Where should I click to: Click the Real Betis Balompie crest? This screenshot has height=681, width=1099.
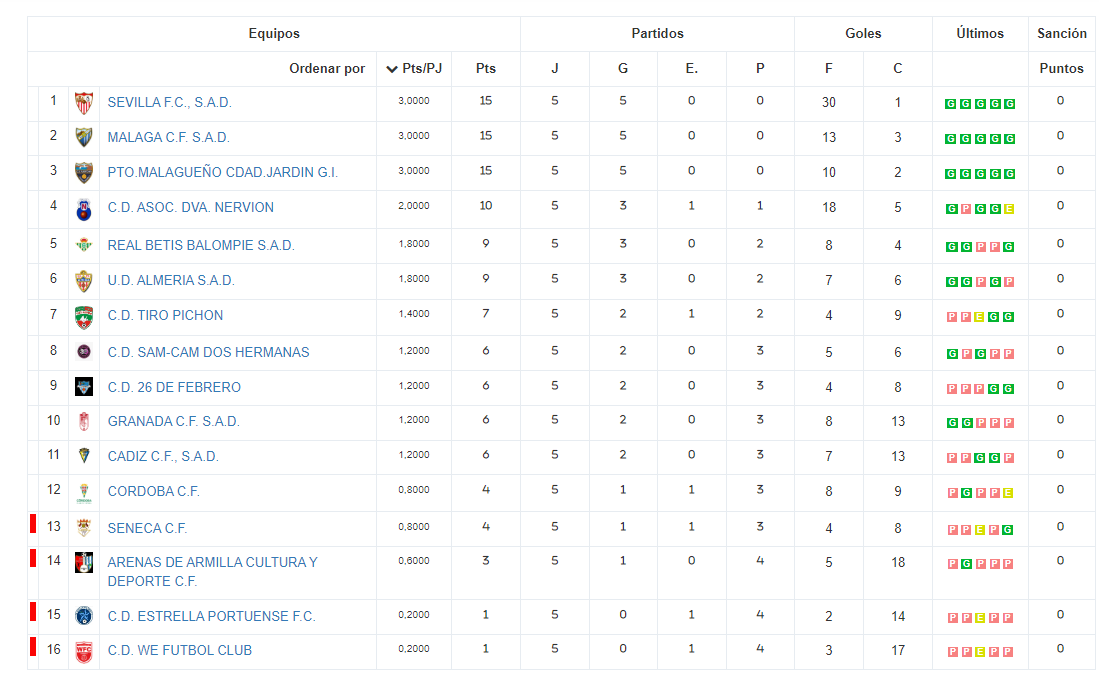(83, 245)
